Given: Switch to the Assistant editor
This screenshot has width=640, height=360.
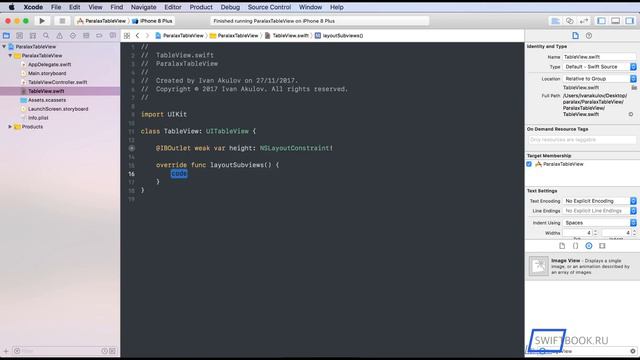Looking at the screenshot, I should coord(570,21).
